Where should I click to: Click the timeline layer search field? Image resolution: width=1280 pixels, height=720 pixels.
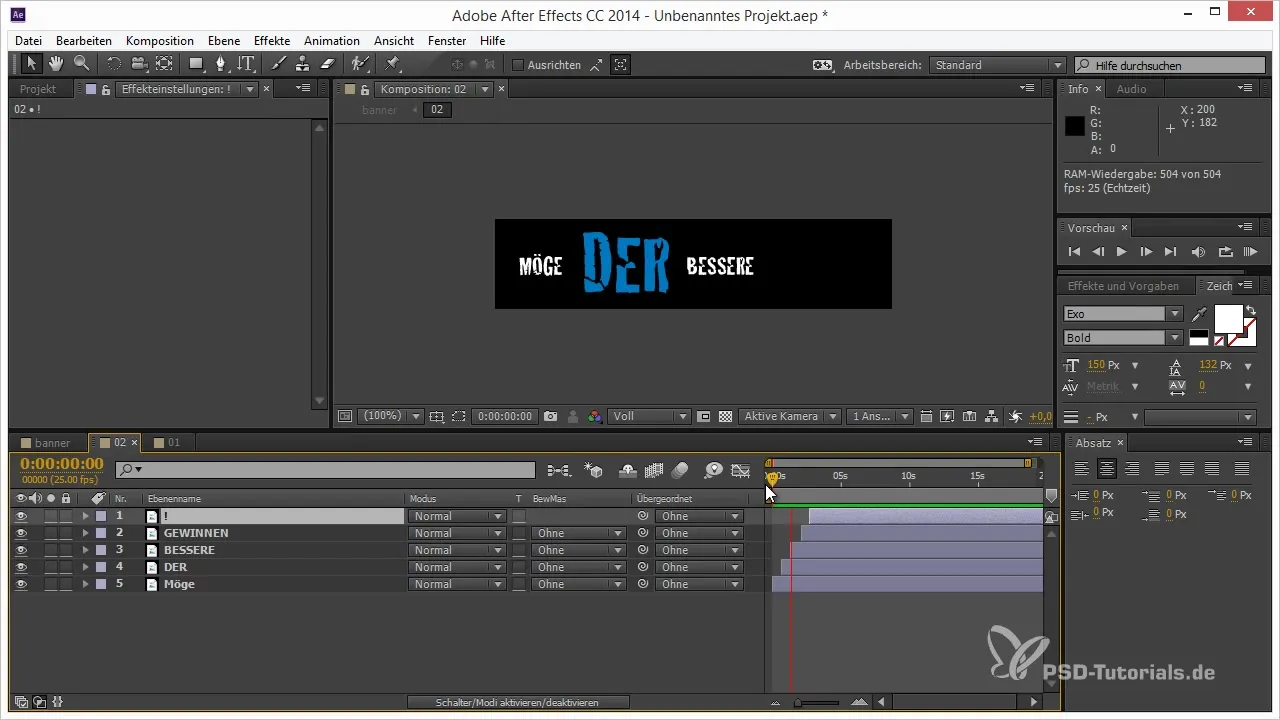point(325,469)
